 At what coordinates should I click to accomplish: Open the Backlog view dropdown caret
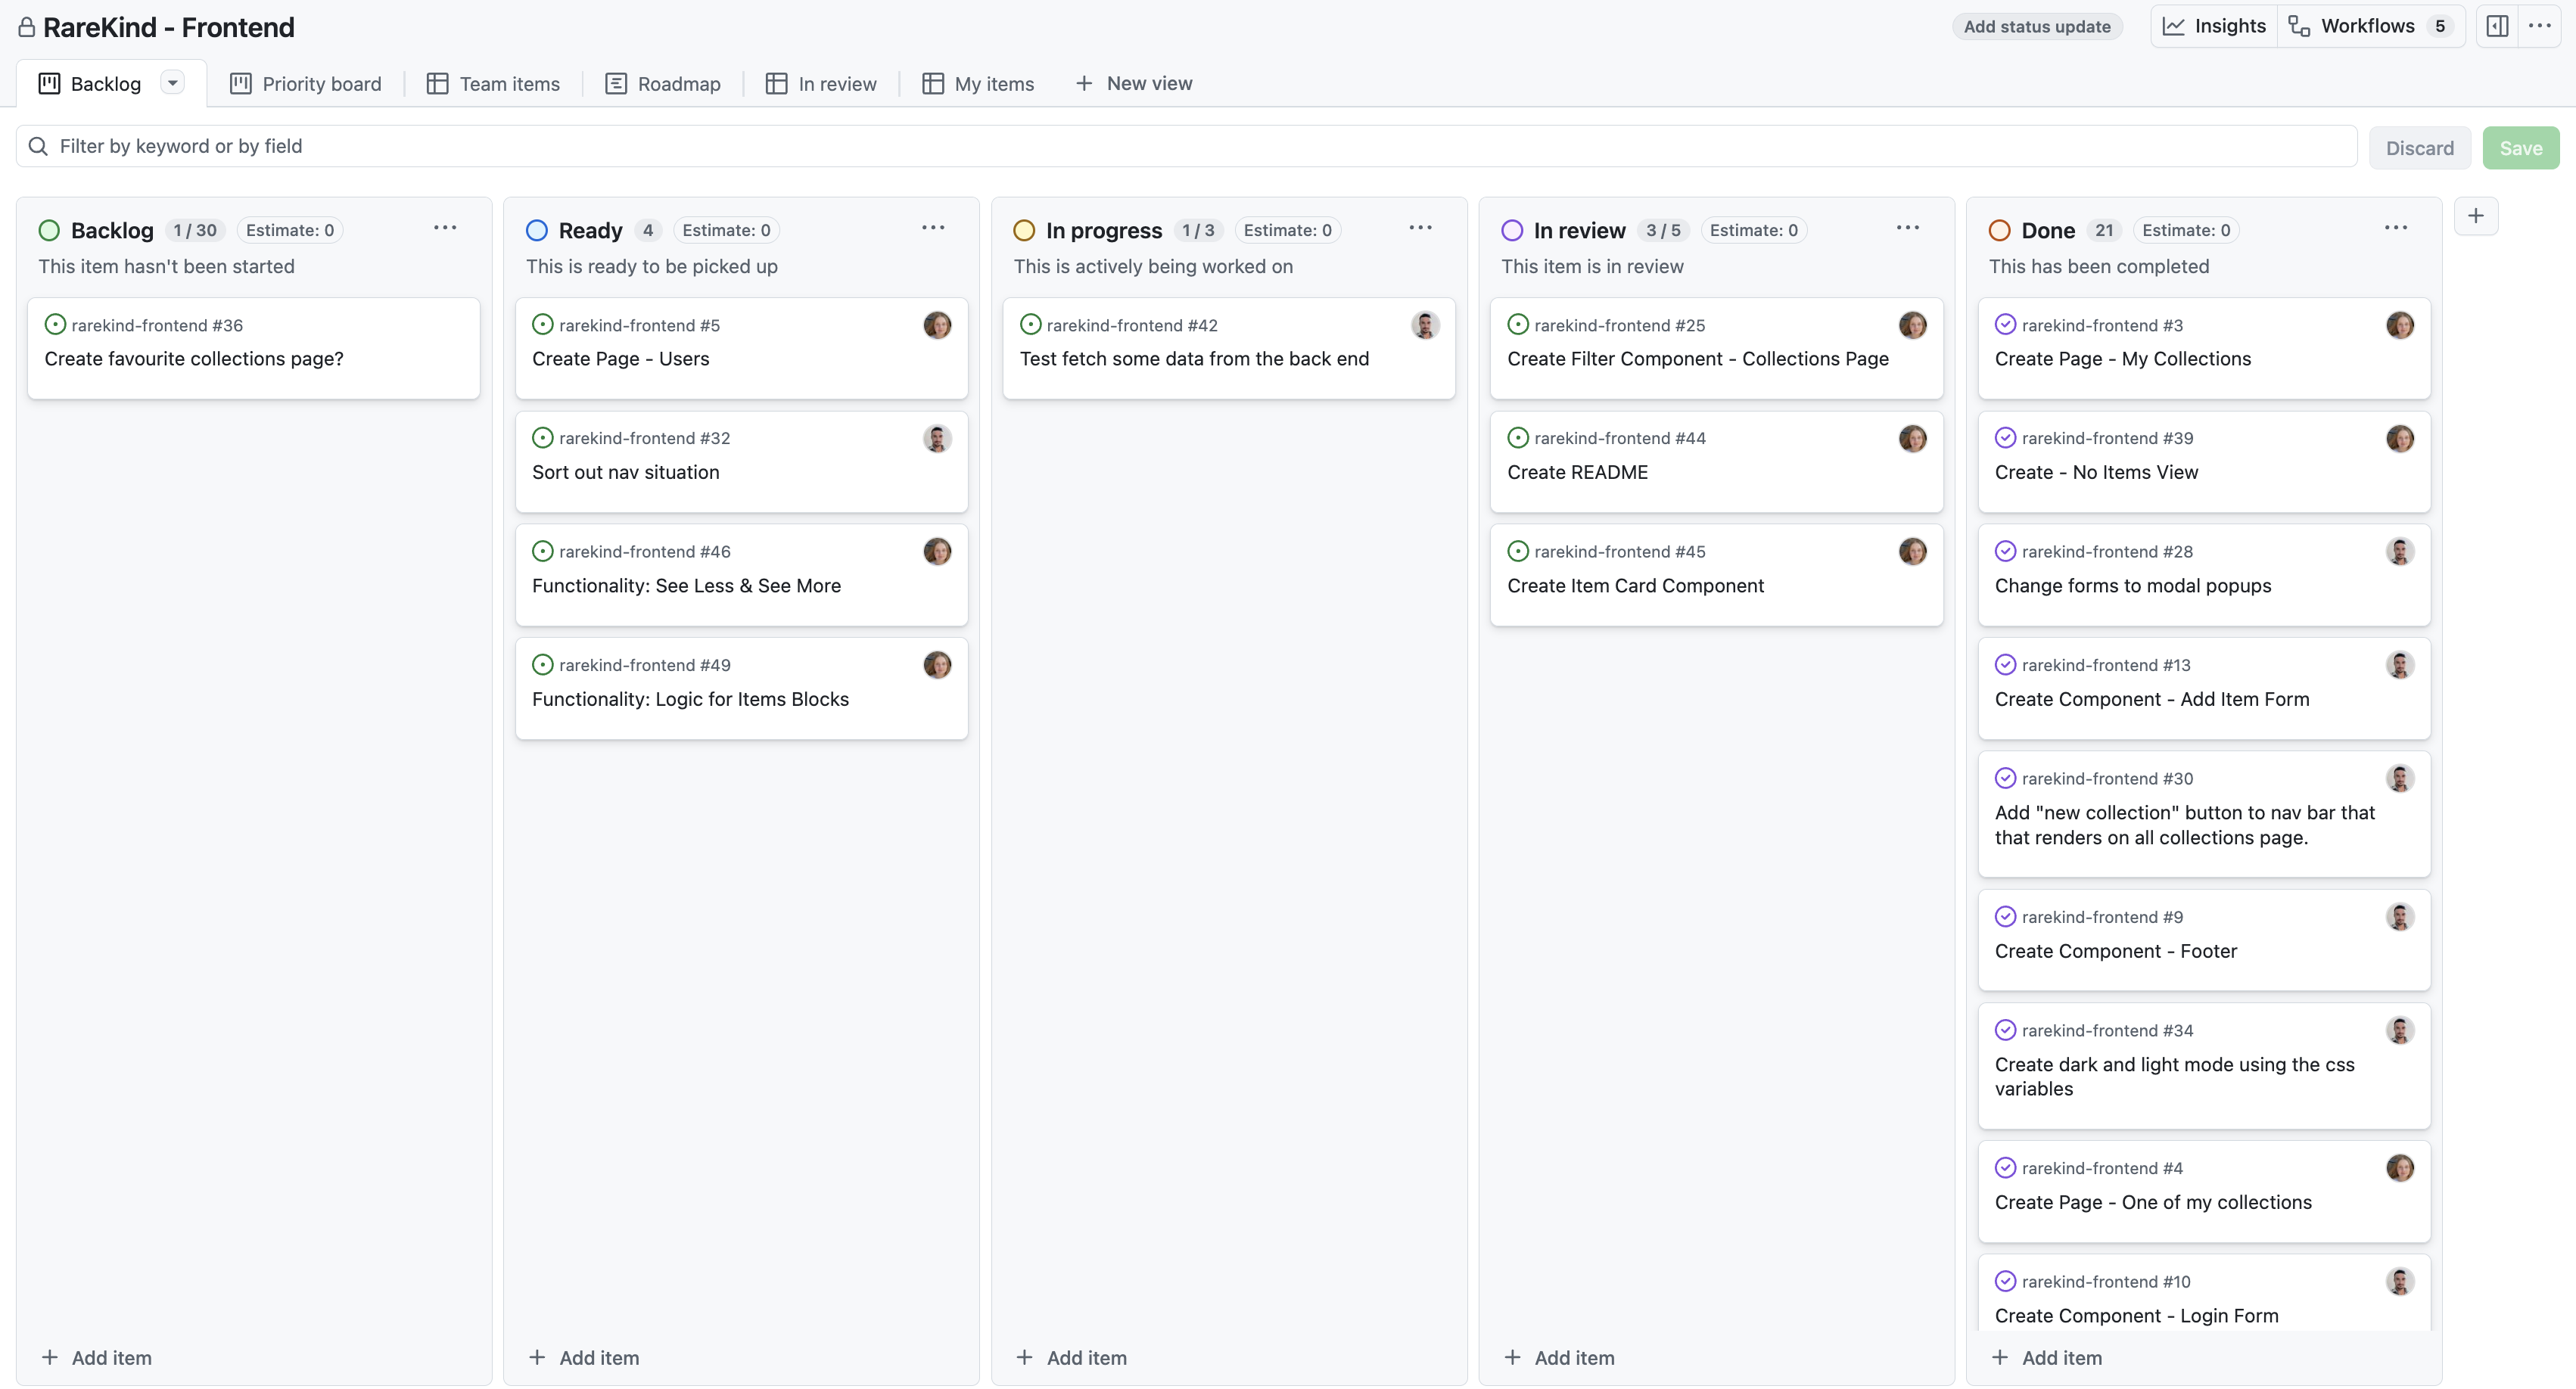172,82
